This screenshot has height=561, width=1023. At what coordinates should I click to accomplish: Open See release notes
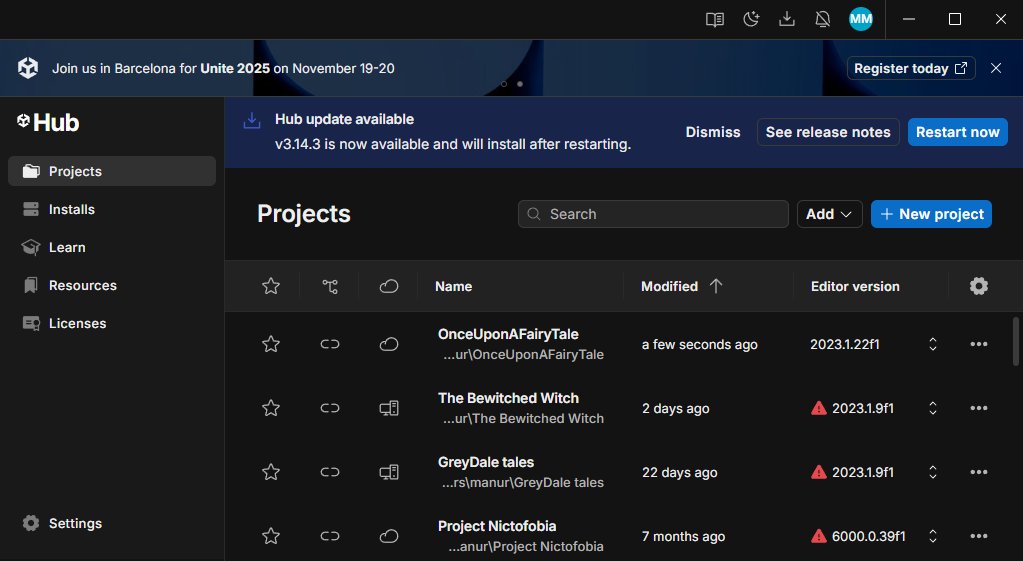point(828,132)
